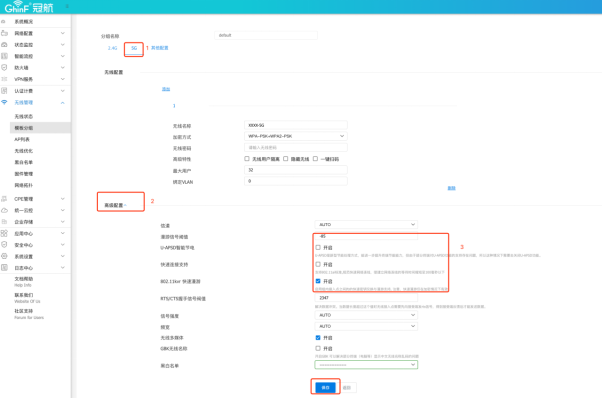Click the 应用中心 grid icon
Image resolution: width=602 pixels, height=399 pixels.
(x=4, y=233)
